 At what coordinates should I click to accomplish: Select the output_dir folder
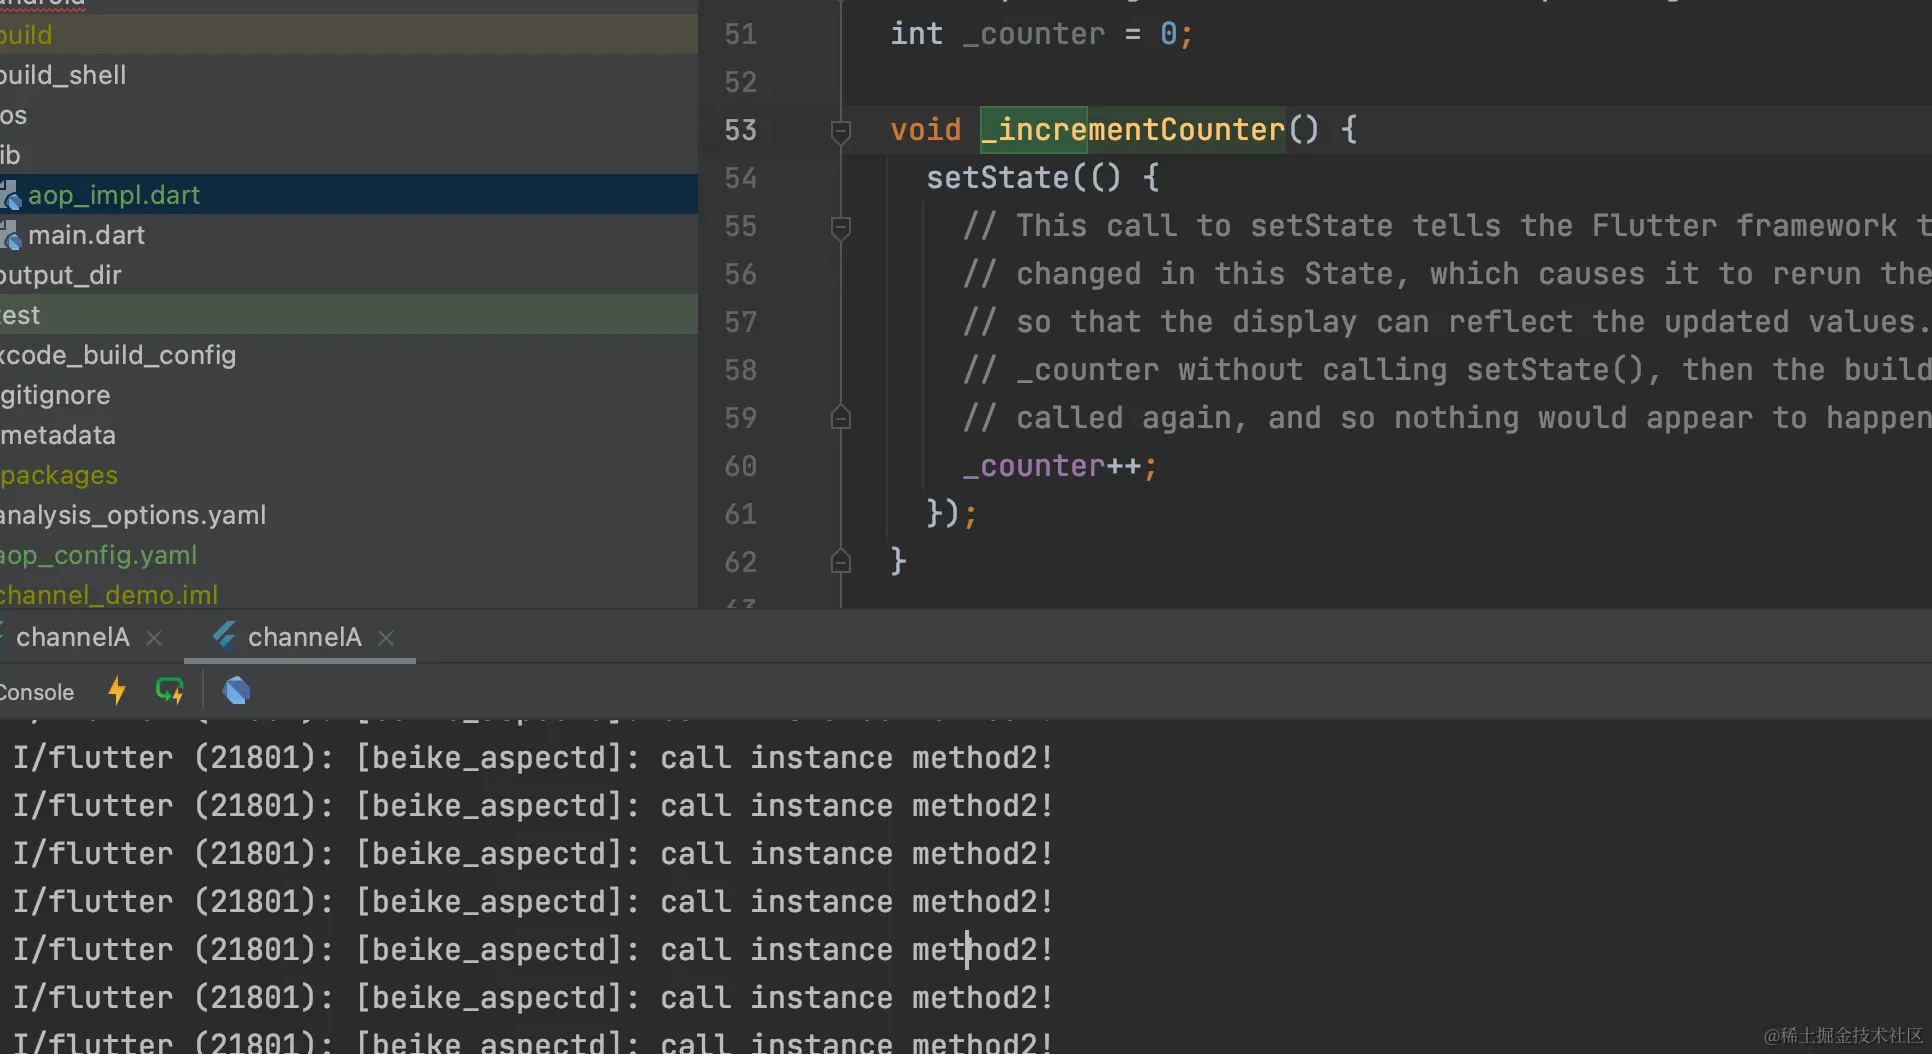(349, 275)
